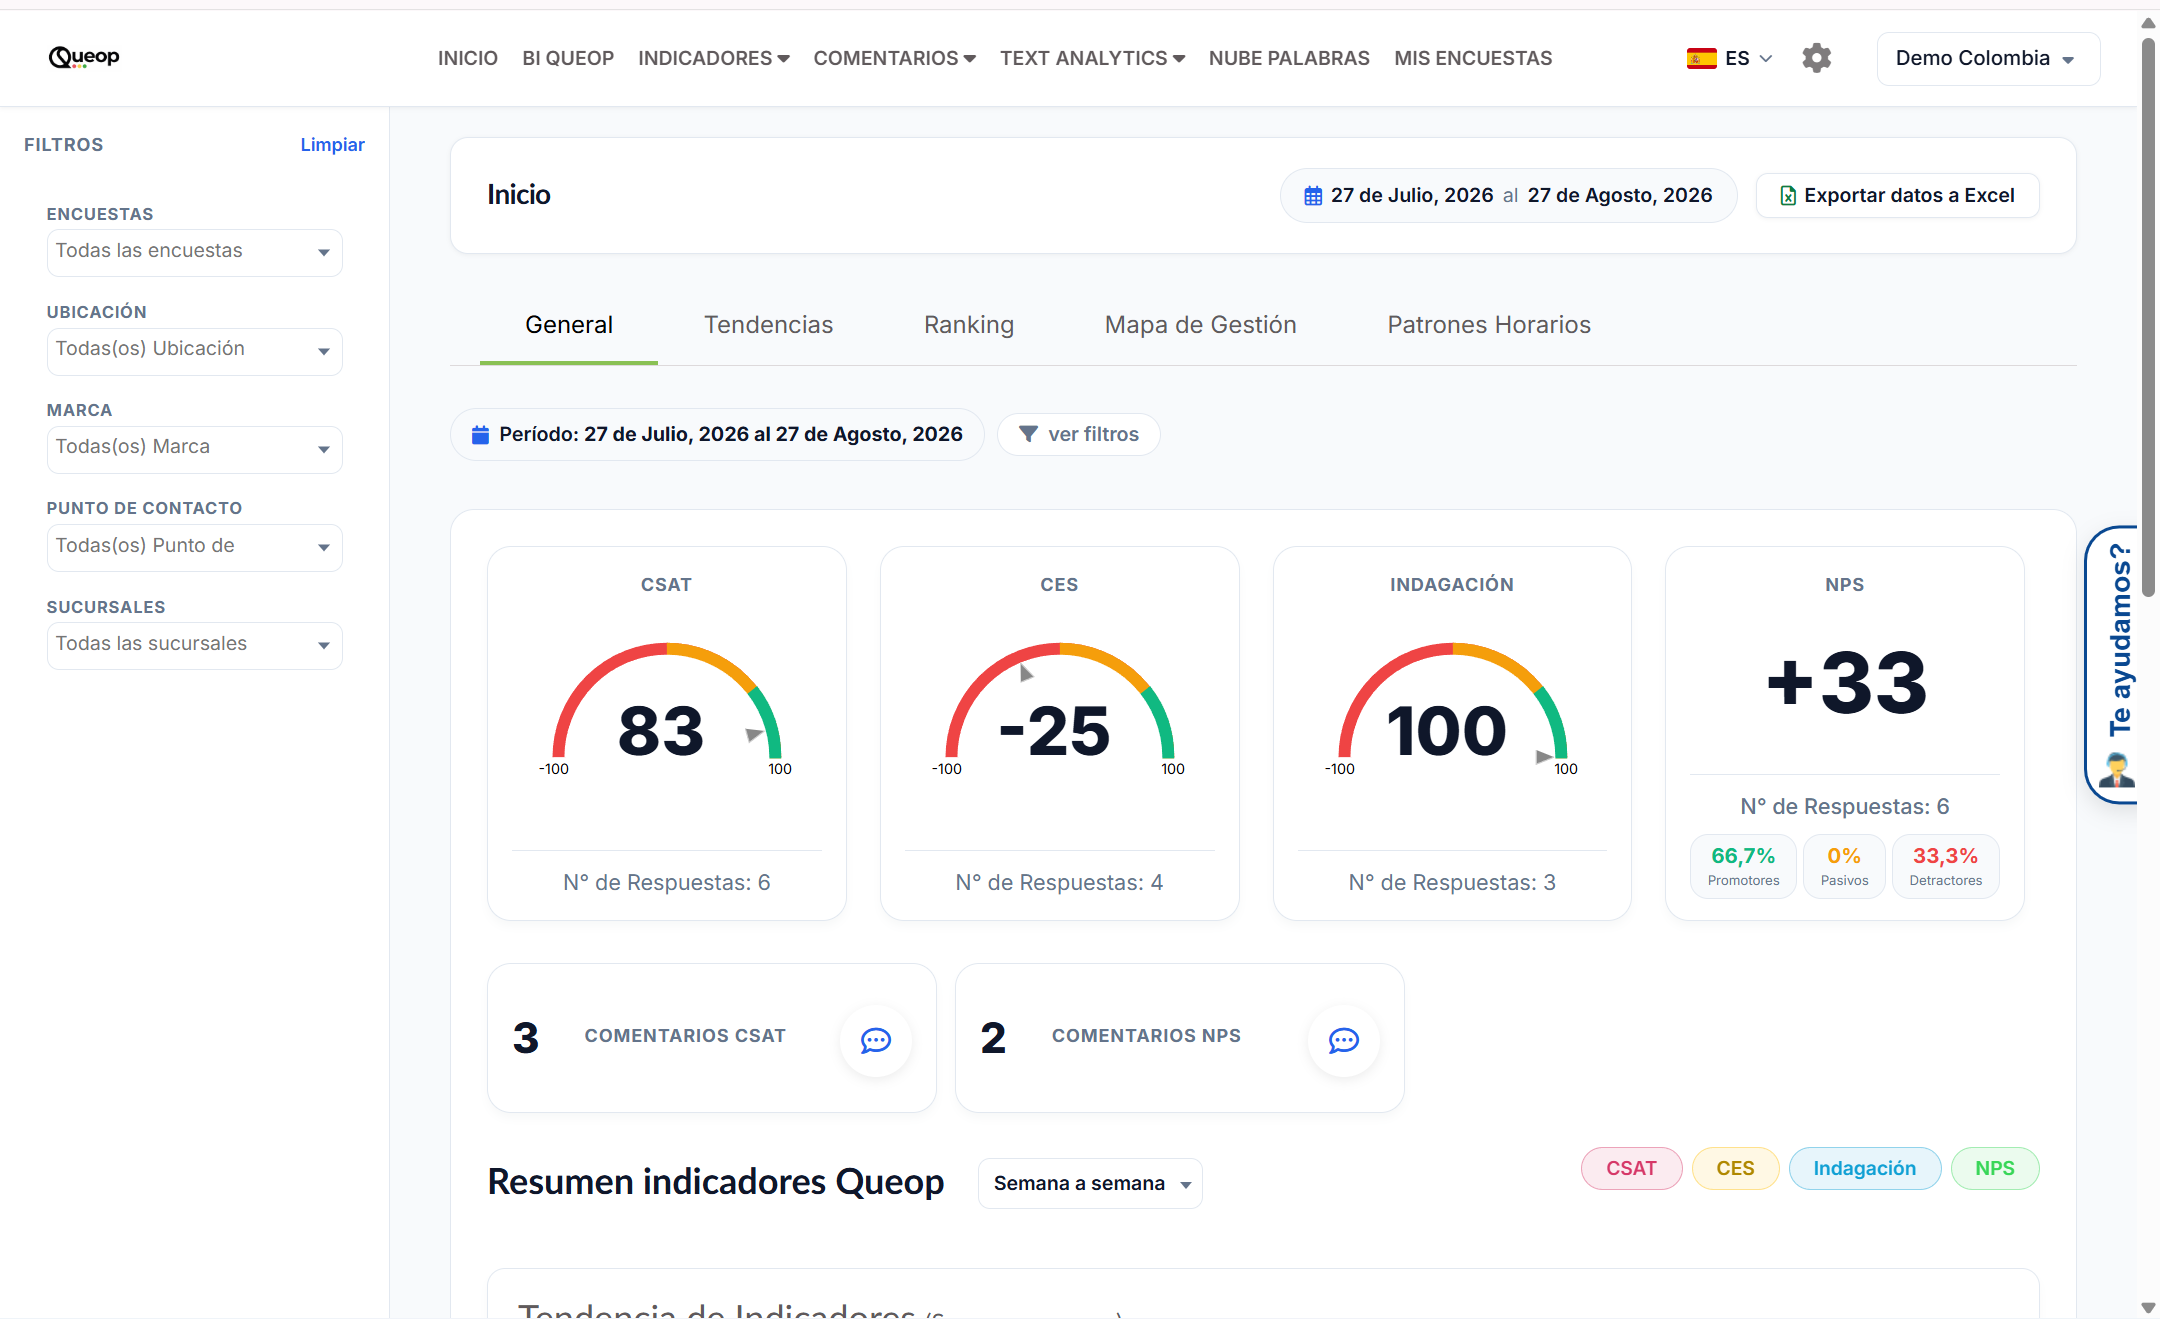Toggle the NPS indicator pill

coord(1994,1168)
